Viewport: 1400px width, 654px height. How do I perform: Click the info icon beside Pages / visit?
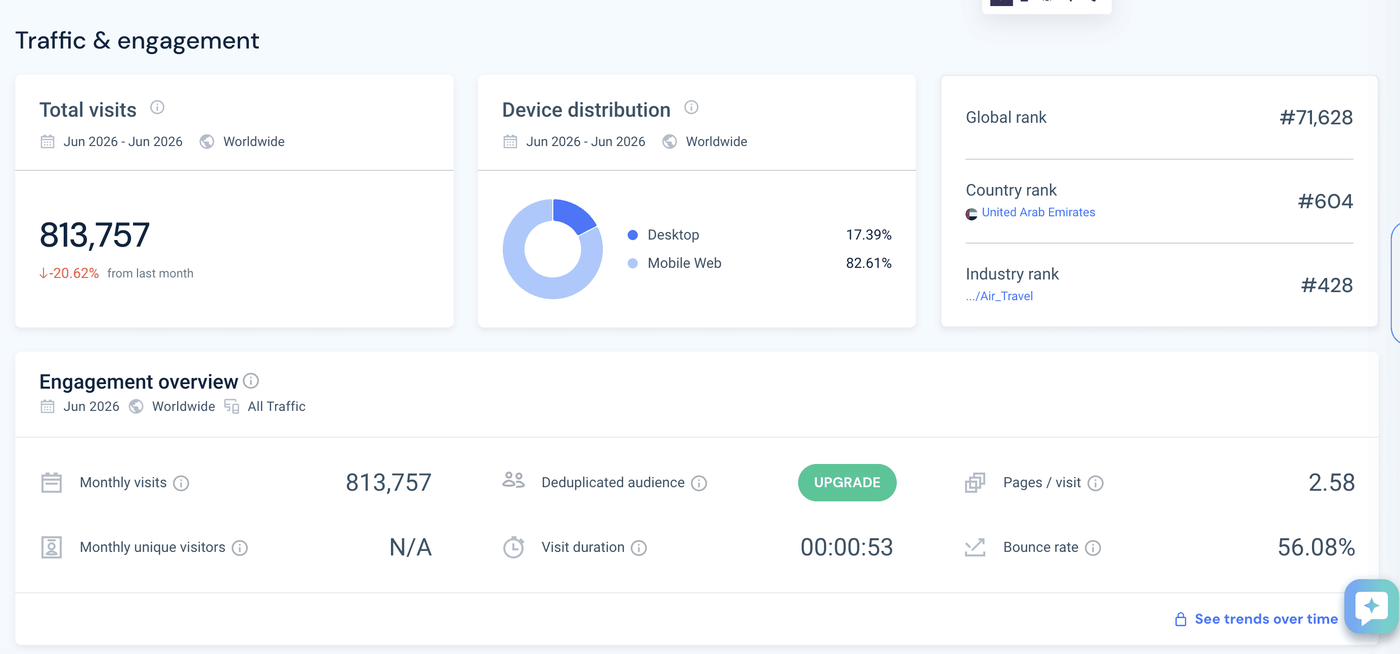(1095, 483)
